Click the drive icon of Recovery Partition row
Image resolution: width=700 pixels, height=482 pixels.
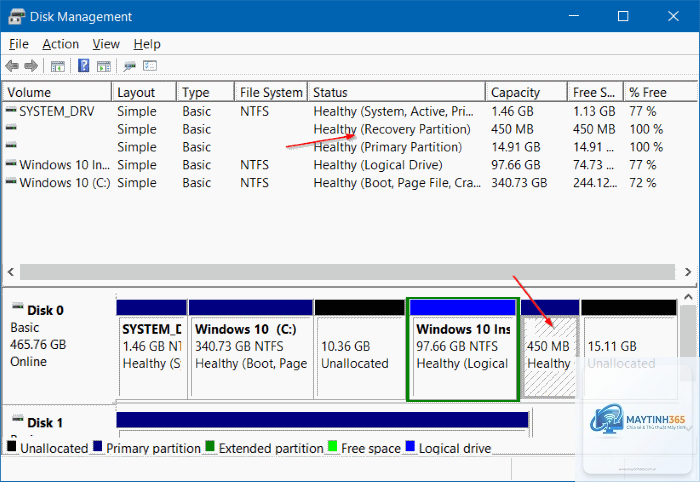point(11,128)
